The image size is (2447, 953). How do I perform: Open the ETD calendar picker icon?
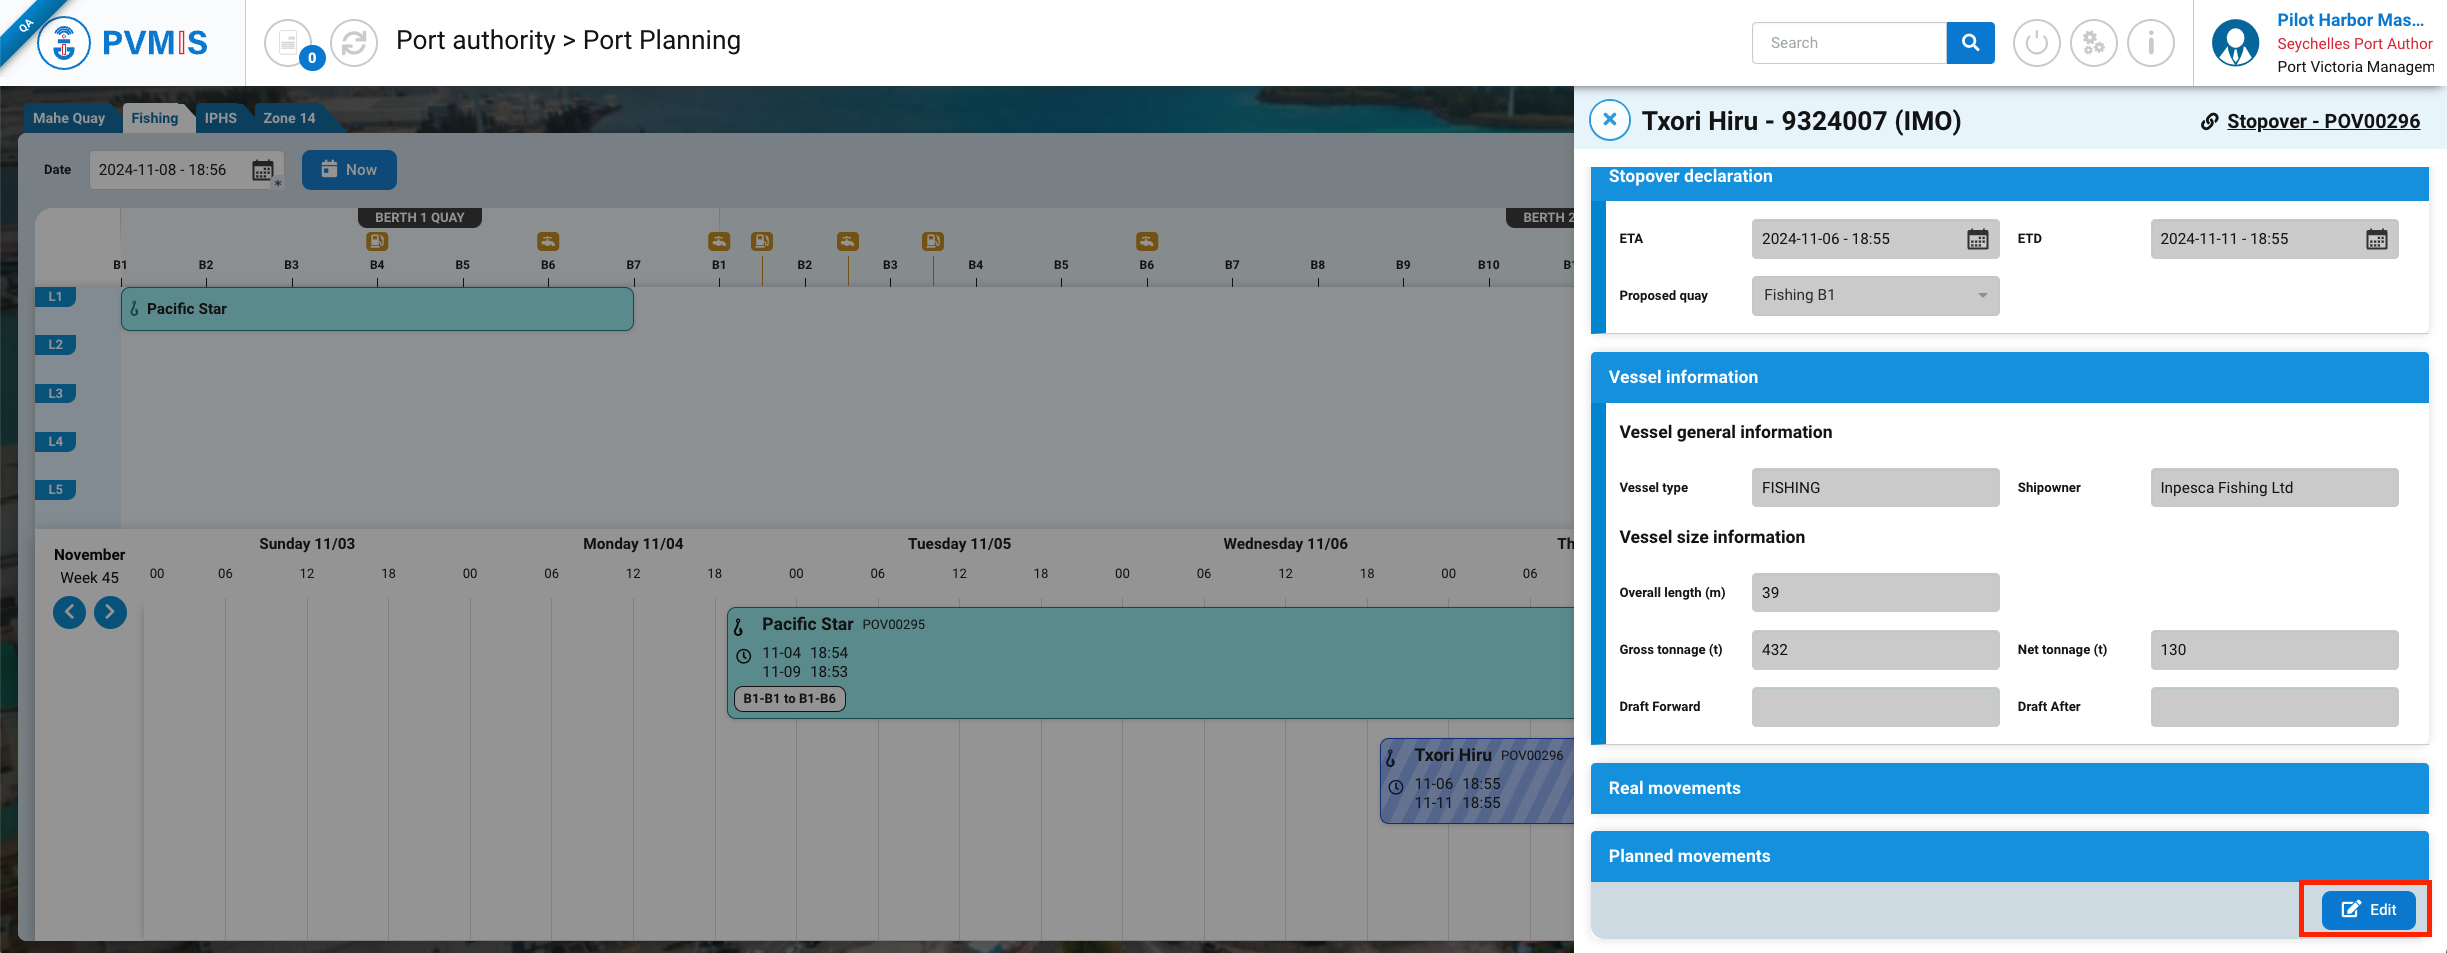point(2376,239)
